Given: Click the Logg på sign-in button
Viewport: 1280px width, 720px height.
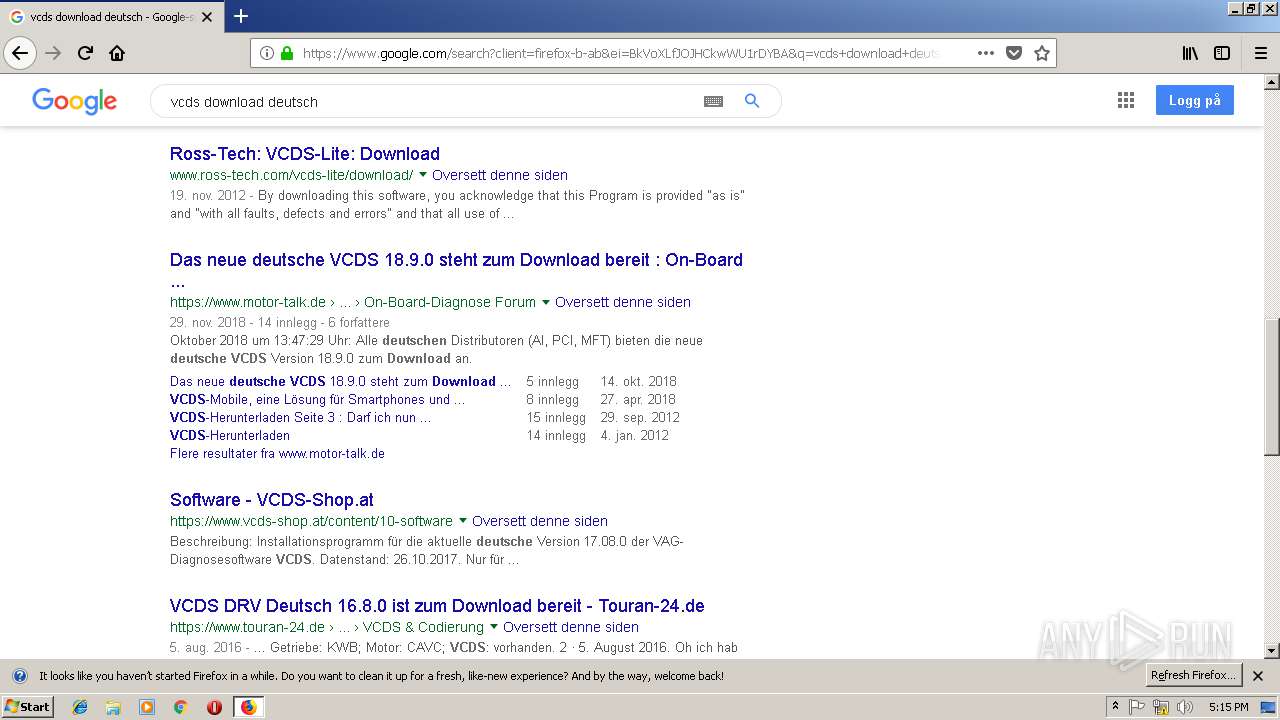Looking at the screenshot, I should (x=1195, y=100).
